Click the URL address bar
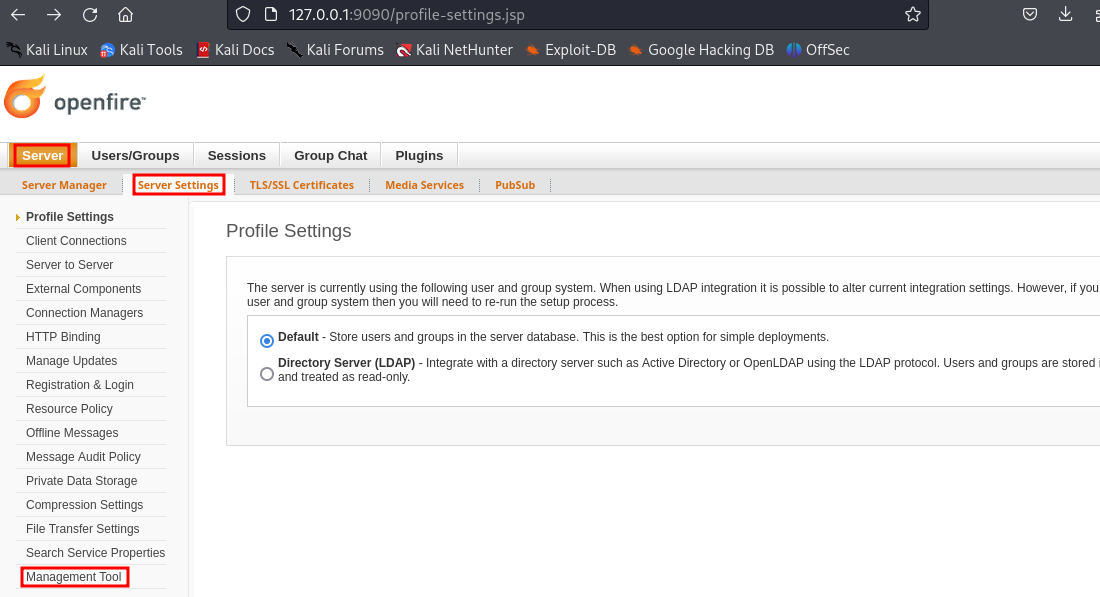1100x597 pixels. [580, 15]
